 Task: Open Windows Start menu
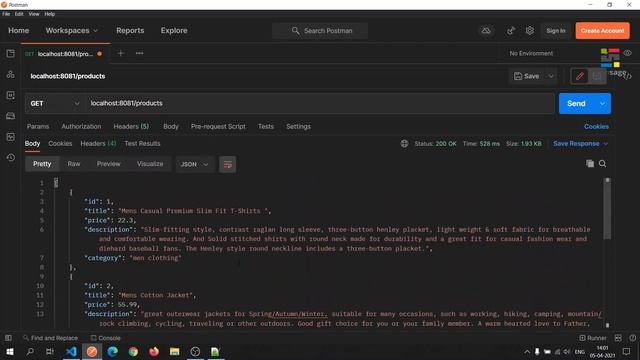click(10, 351)
